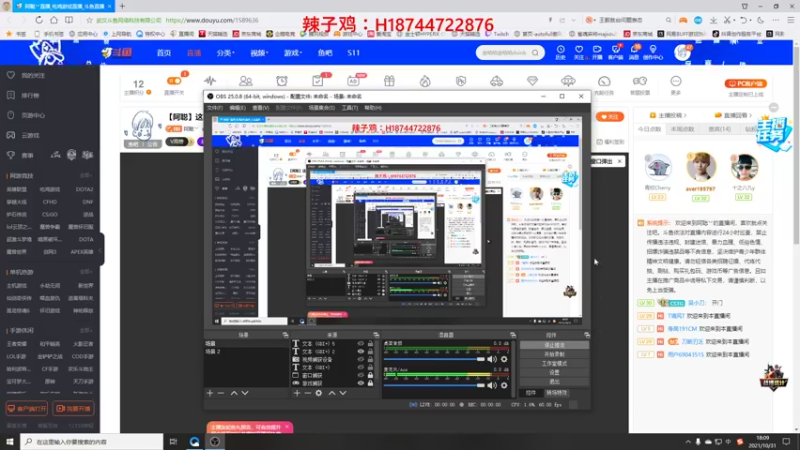Open the 查看(V) menu in OBS
This screenshot has width=800, height=450.
(x=260, y=108)
